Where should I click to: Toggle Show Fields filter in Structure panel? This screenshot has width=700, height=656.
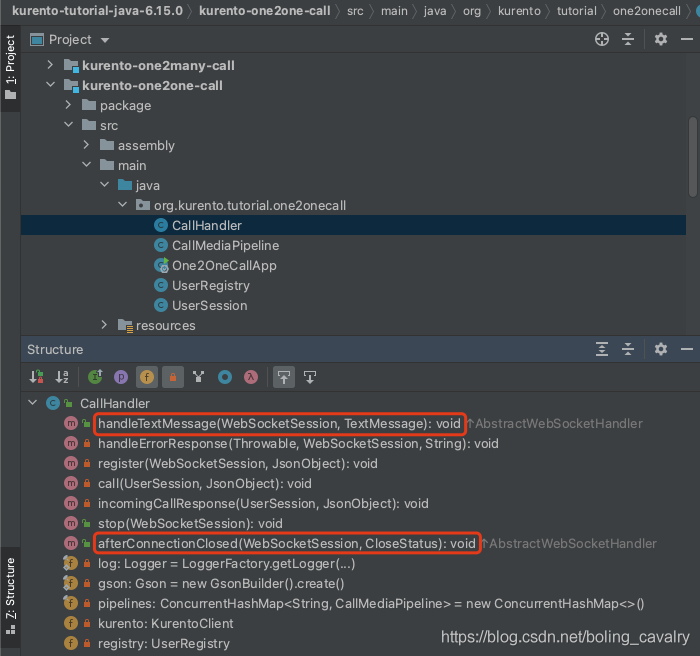[x=146, y=377]
